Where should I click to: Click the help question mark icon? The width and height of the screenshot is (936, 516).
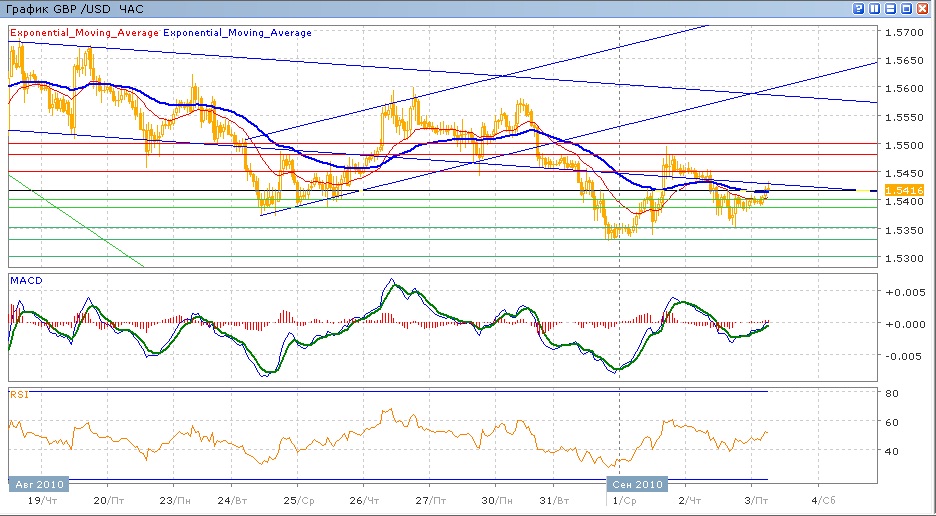[859, 8]
